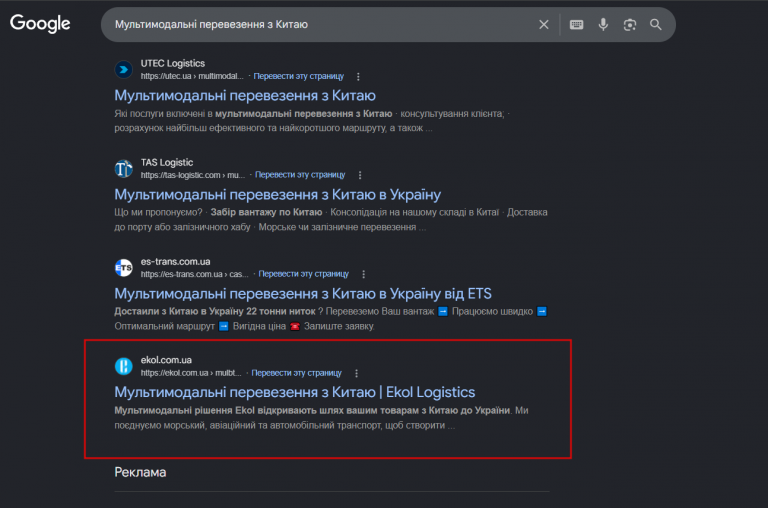Click the https://ekol.com.ua URL breadcrumb
768x508 pixels.
click(191, 373)
